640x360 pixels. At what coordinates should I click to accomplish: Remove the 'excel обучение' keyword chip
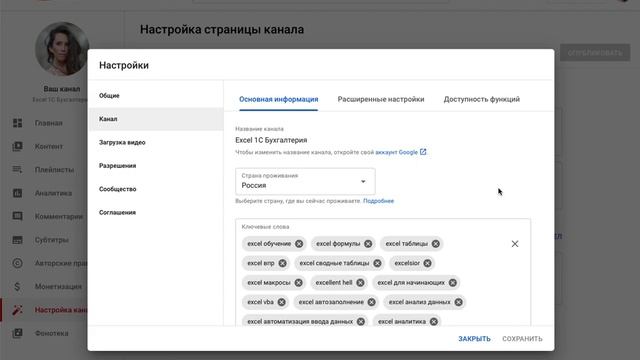pos(299,244)
